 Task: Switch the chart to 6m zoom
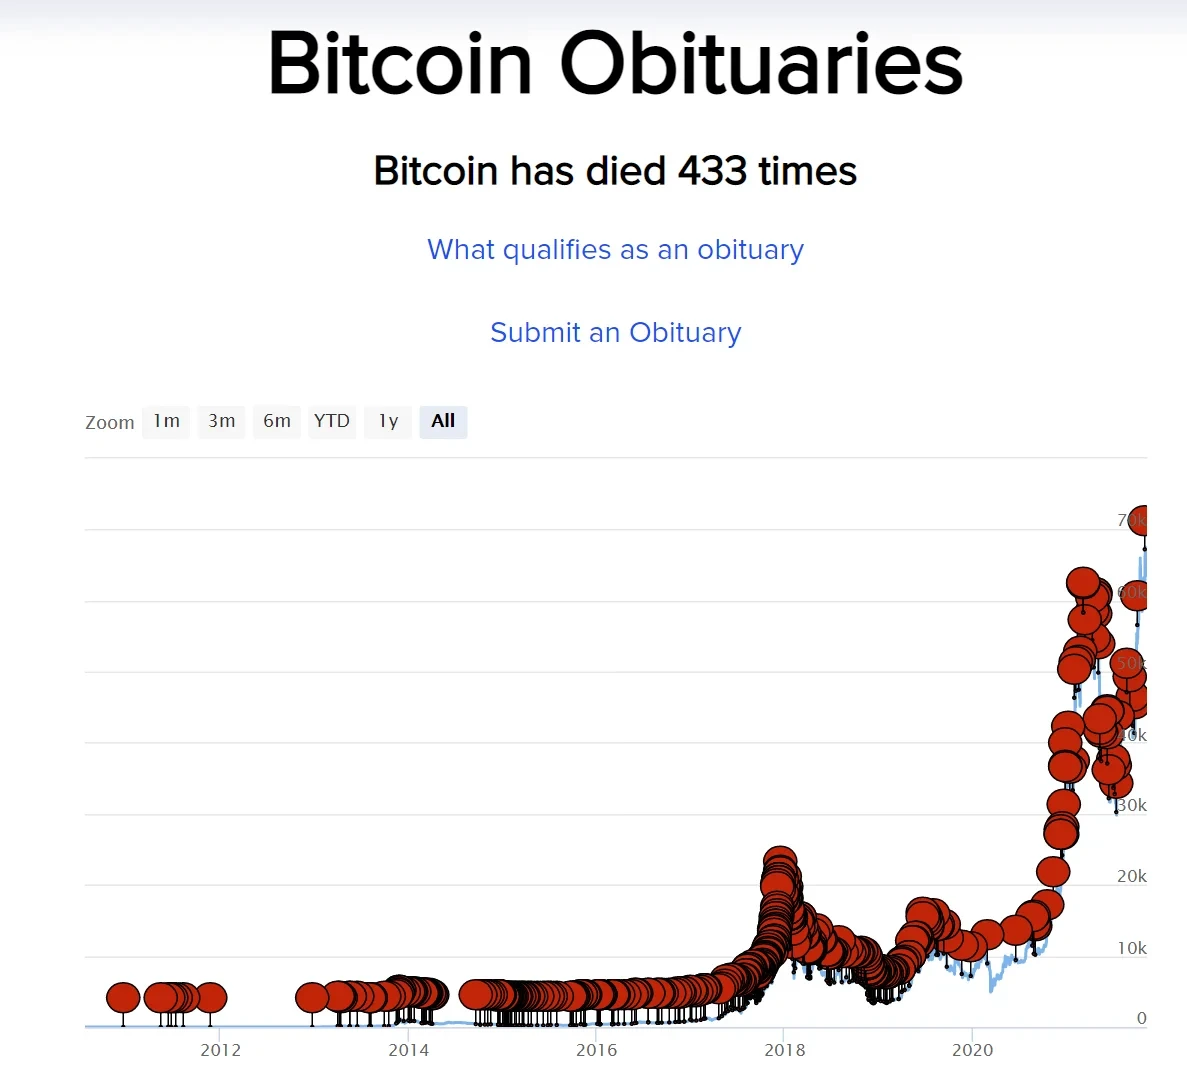277,421
